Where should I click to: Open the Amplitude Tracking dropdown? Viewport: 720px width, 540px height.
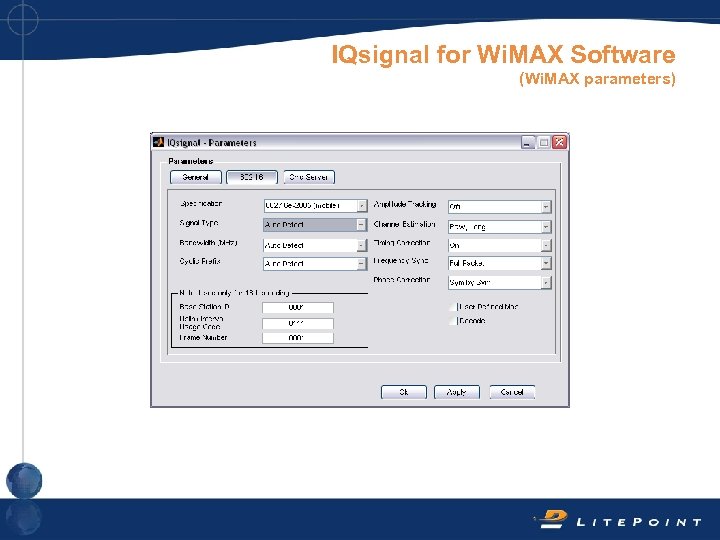click(x=500, y=207)
